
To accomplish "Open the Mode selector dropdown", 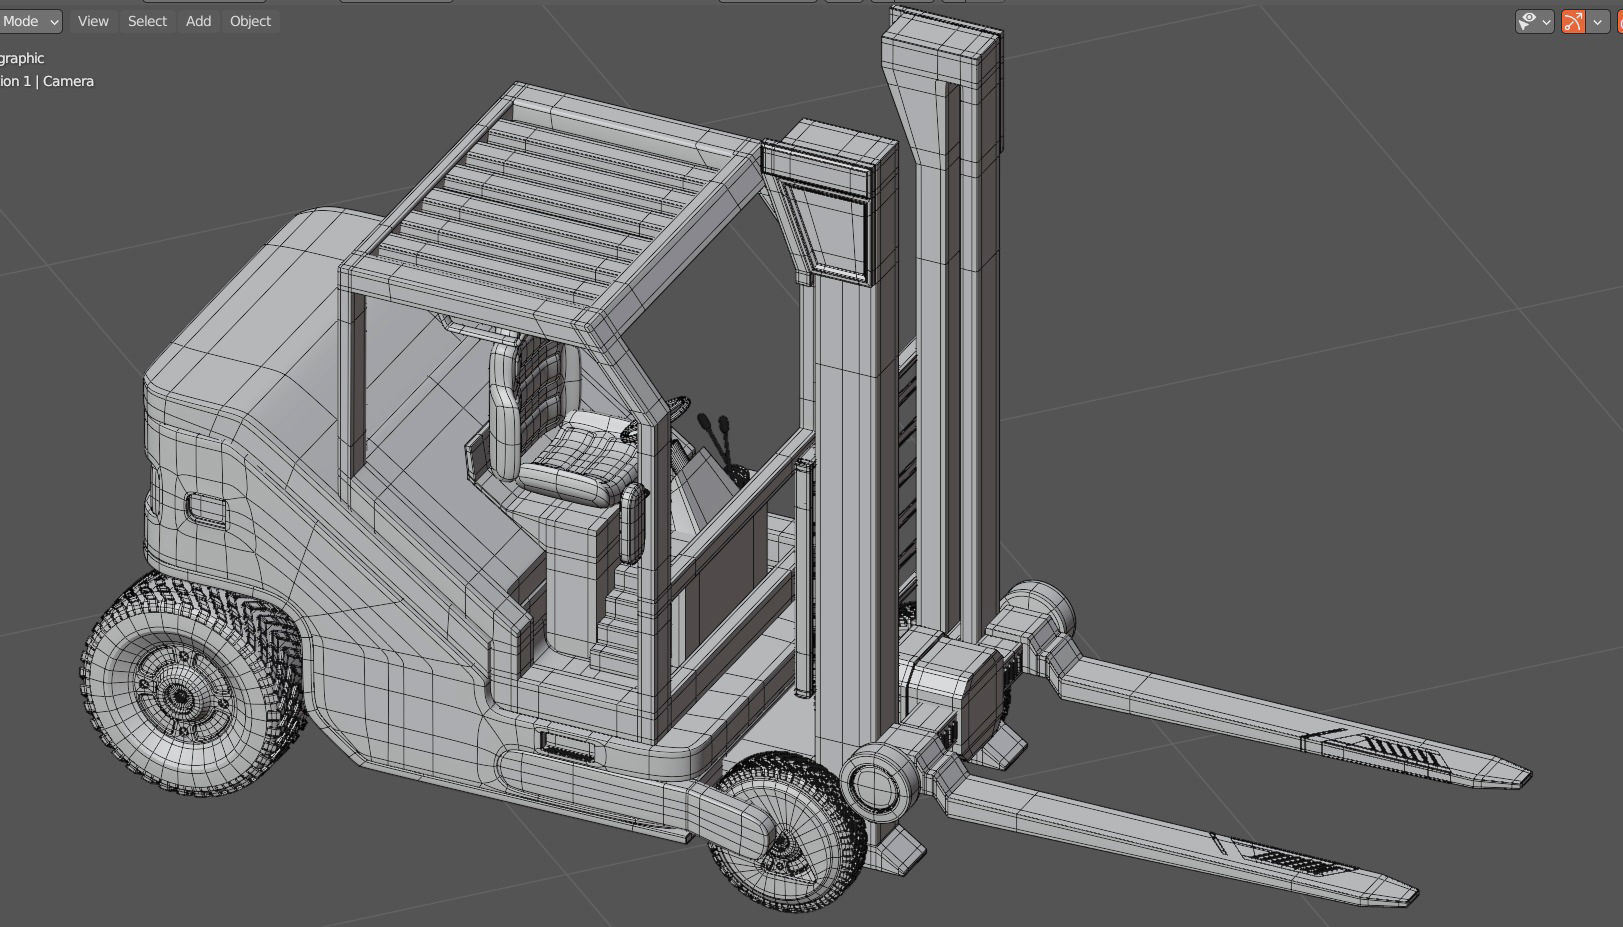I will (x=28, y=20).
